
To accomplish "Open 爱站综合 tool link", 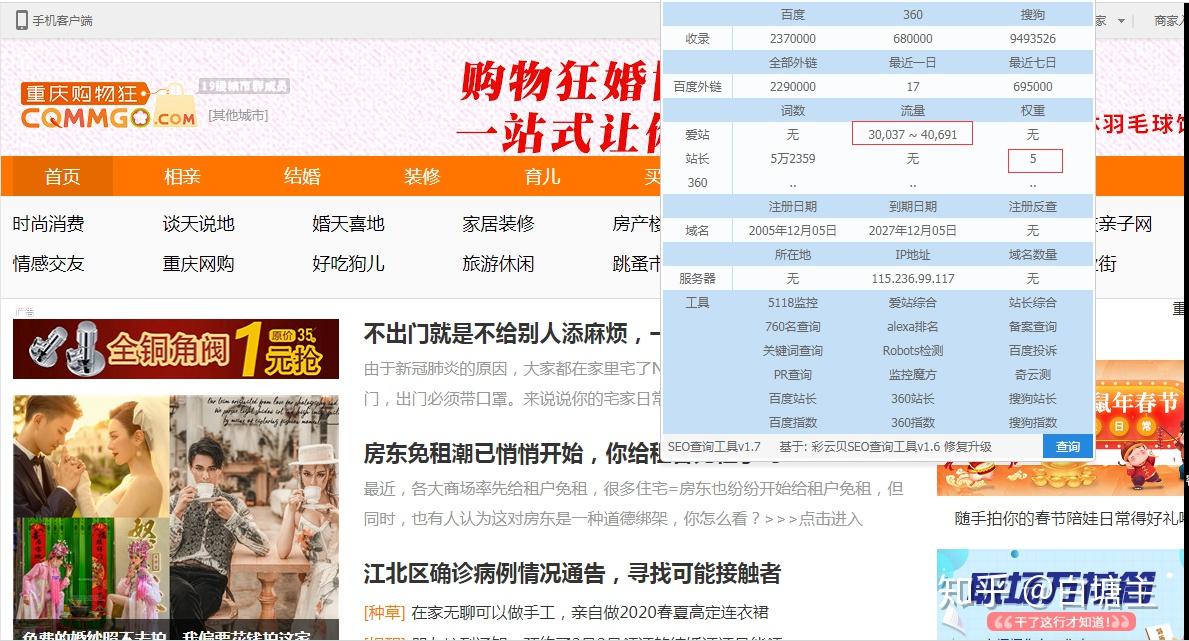I will [x=912, y=303].
